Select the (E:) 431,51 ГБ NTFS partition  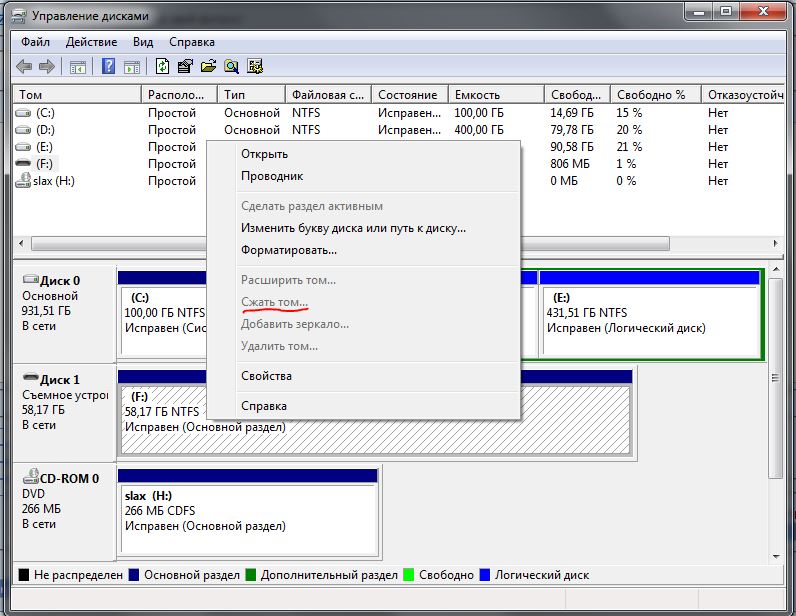pyautogui.click(x=650, y=320)
